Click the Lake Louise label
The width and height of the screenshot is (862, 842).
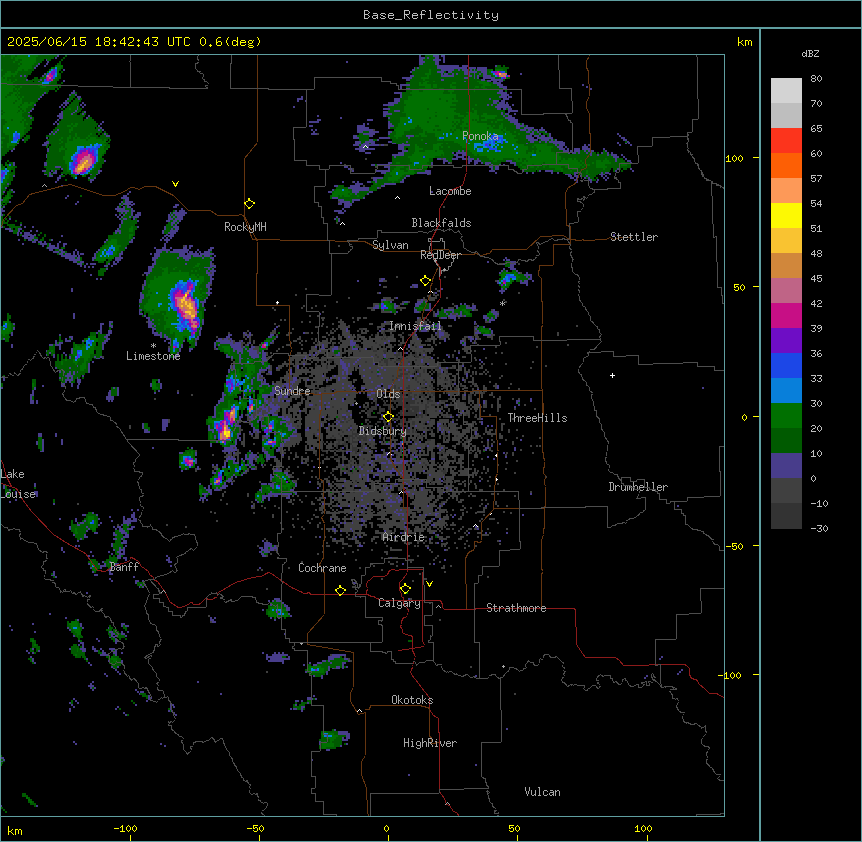pyautogui.click(x=18, y=484)
